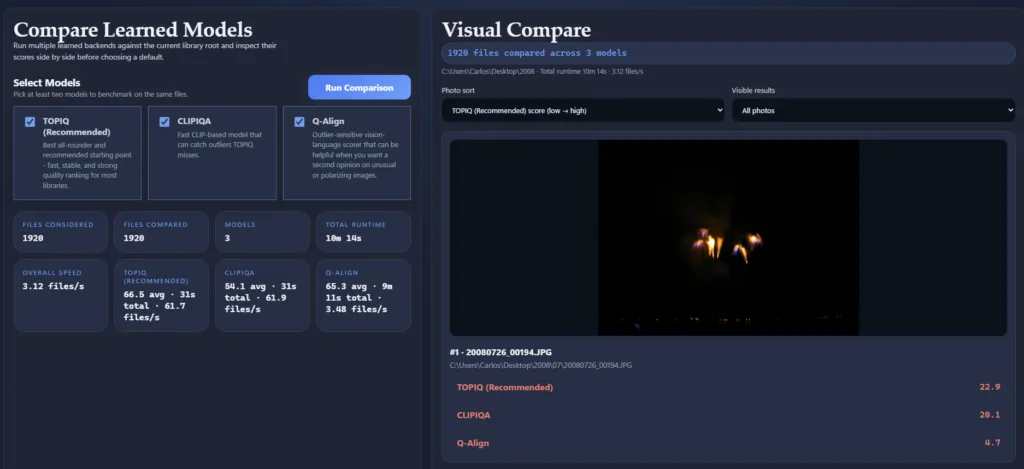1024x469 pixels.
Task: Click the Files Considered stat card
Action: [x=60, y=232]
